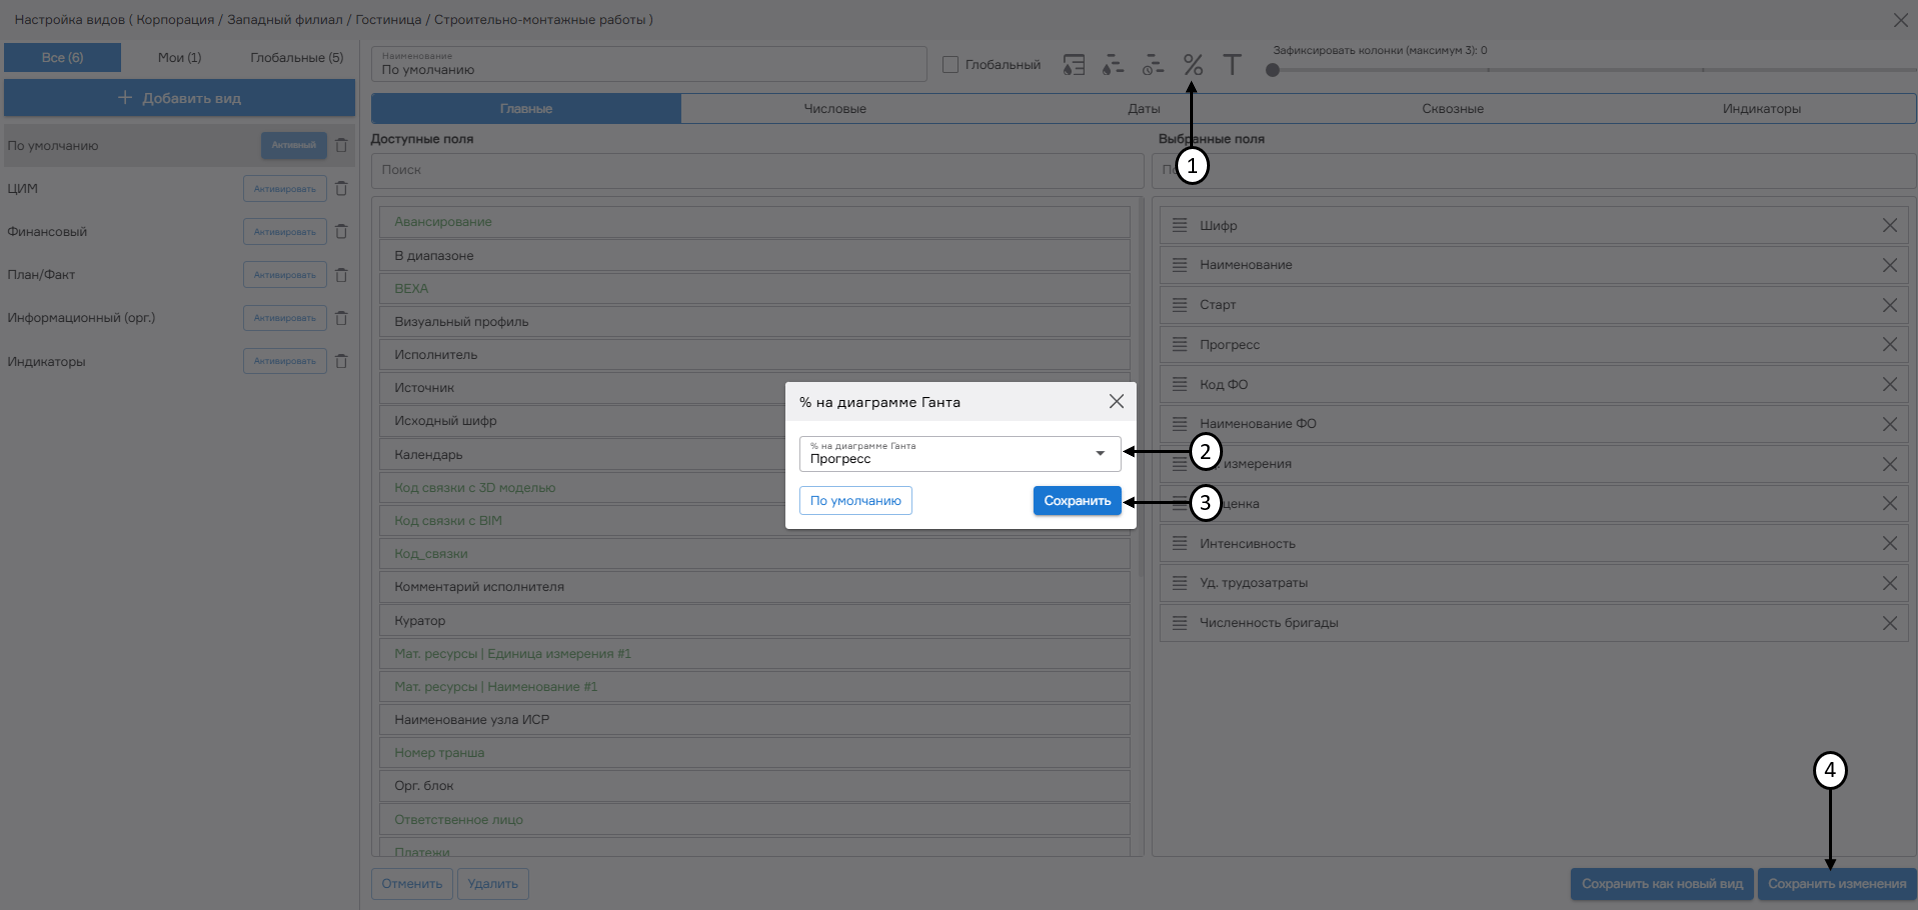
Task: Activate the Финансовый view
Action: [x=284, y=232]
